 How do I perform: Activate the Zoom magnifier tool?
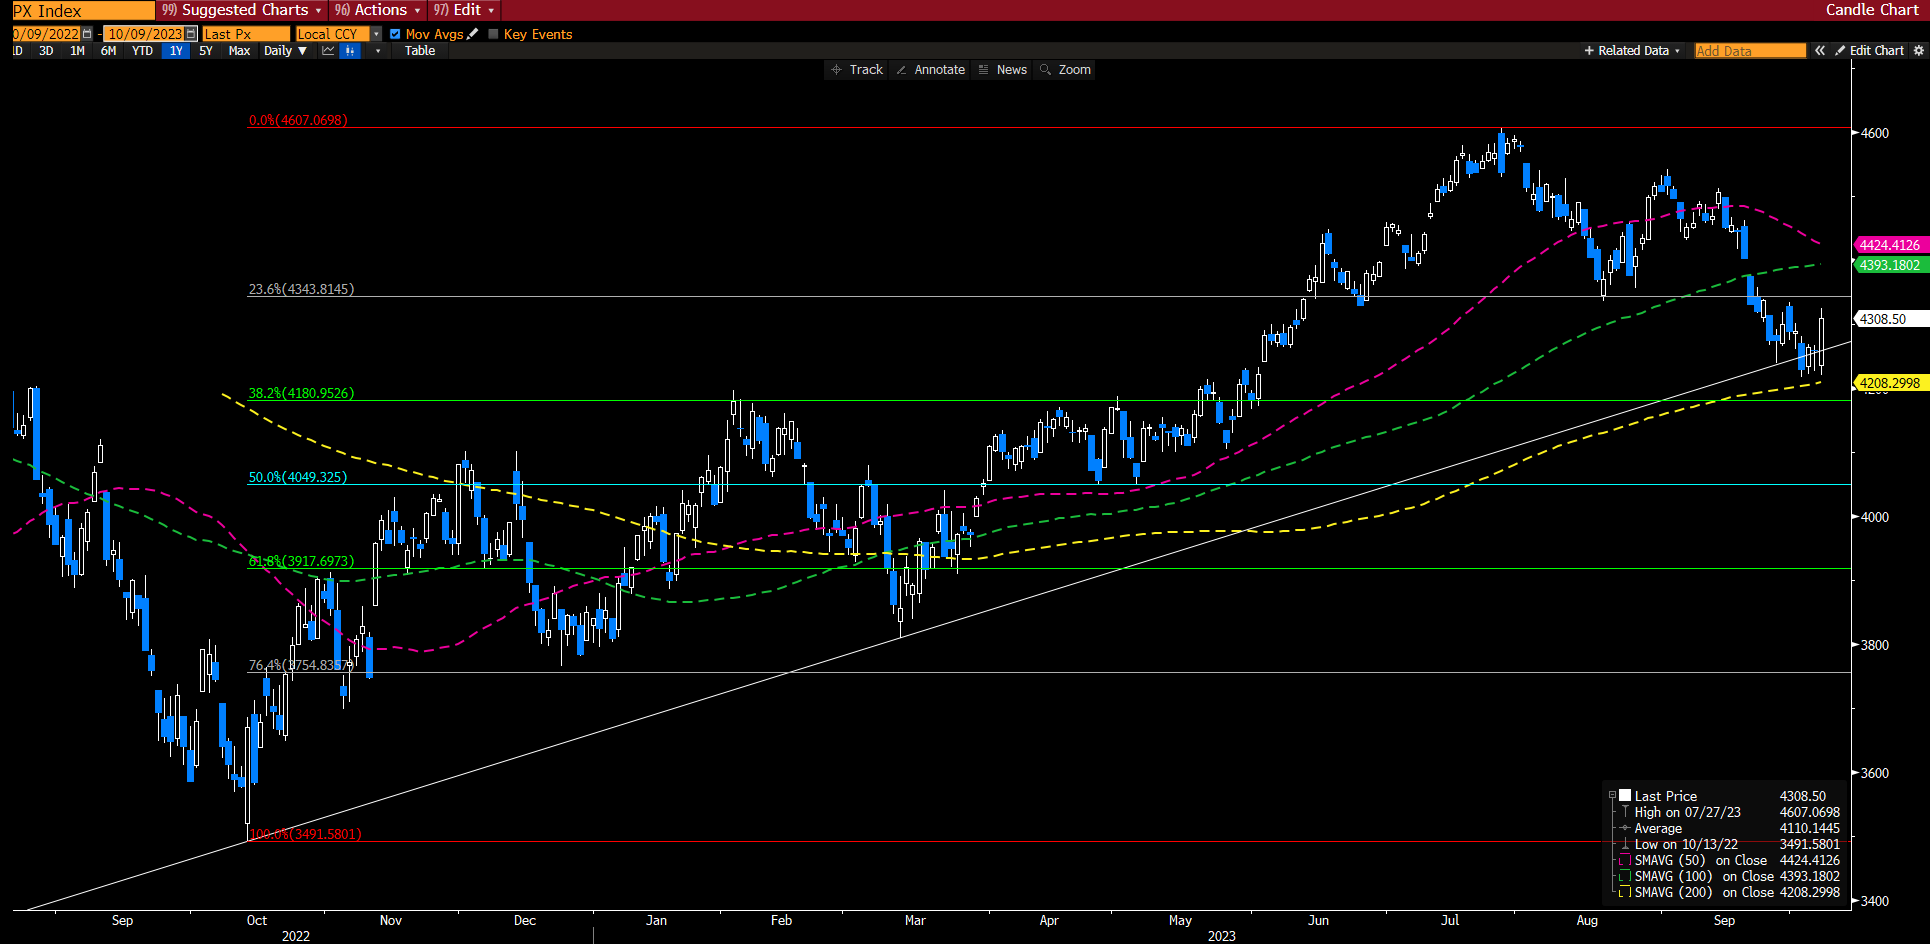[1065, 70]
